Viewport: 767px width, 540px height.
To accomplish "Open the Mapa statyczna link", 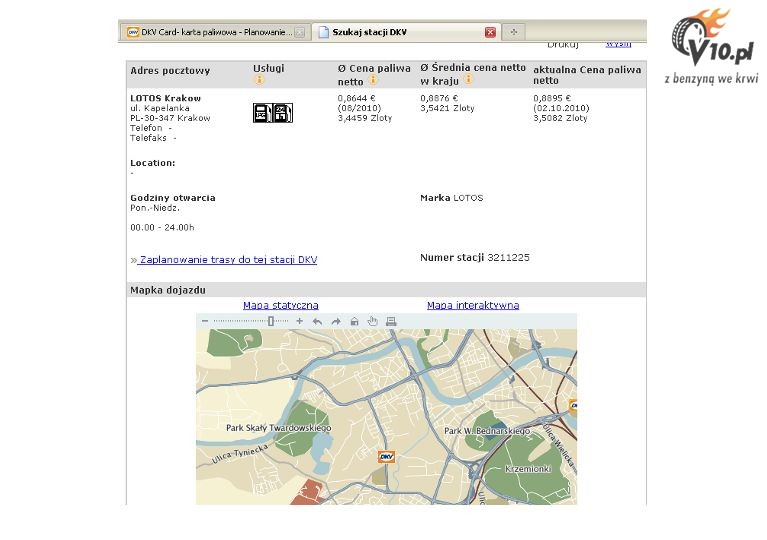I will coord(281,305).
